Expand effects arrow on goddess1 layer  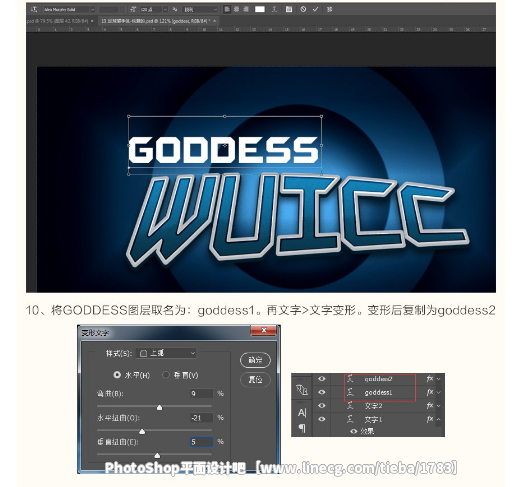pyautogui.click(x=439, y=393)
